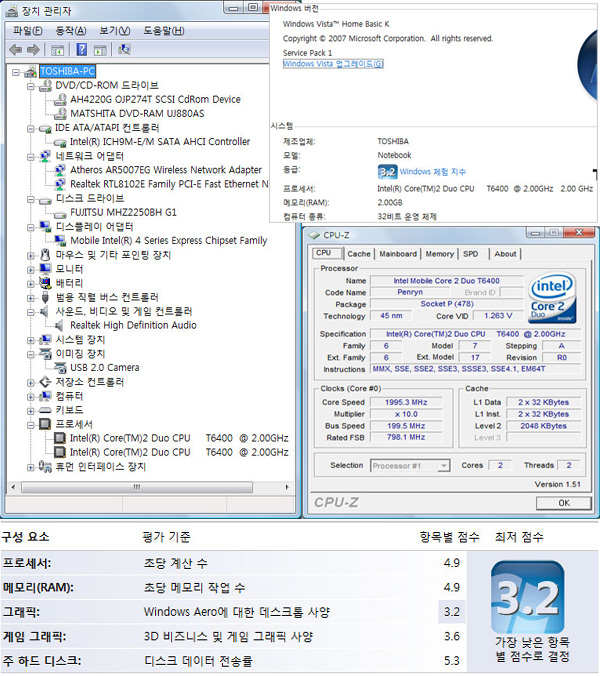Click the blue Help question-mark toolbar icon

(81, 50)
